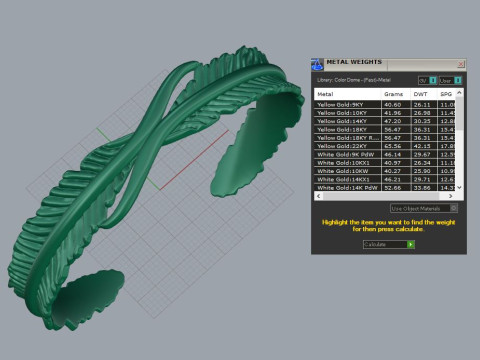The height and width of the screenshot is (360, 480).
Task: Click the horizontal scroll left arrow
Action: click(x=318, y=196)
